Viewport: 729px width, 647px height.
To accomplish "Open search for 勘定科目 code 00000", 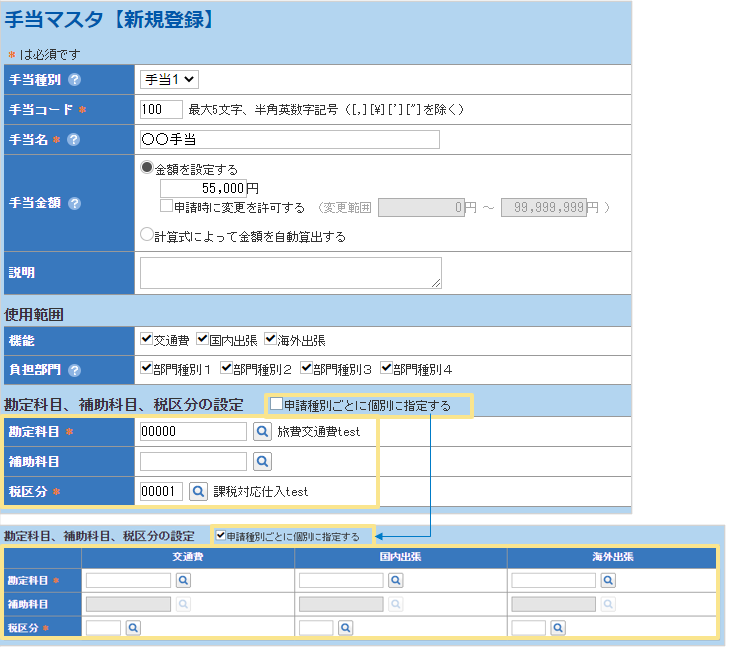I will [x=261, y=432].
